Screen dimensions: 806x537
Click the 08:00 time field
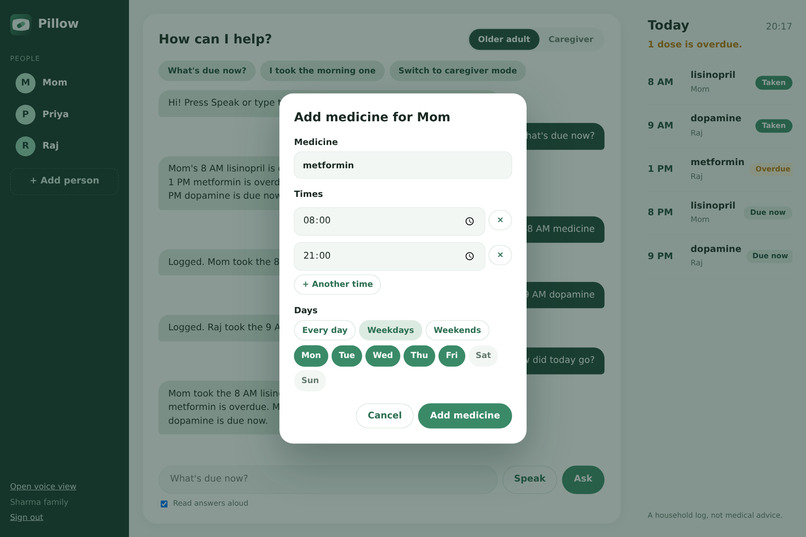pos(389,221)
